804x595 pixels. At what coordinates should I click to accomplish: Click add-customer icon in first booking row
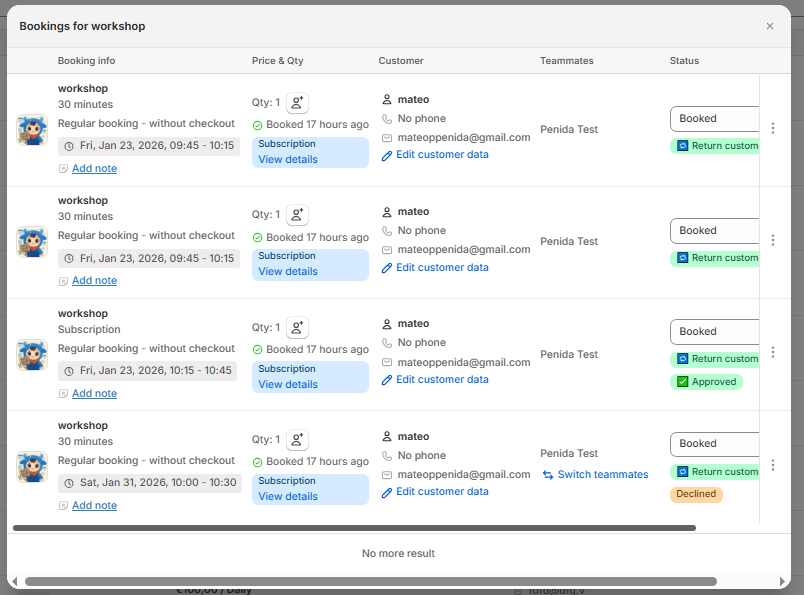297,103
